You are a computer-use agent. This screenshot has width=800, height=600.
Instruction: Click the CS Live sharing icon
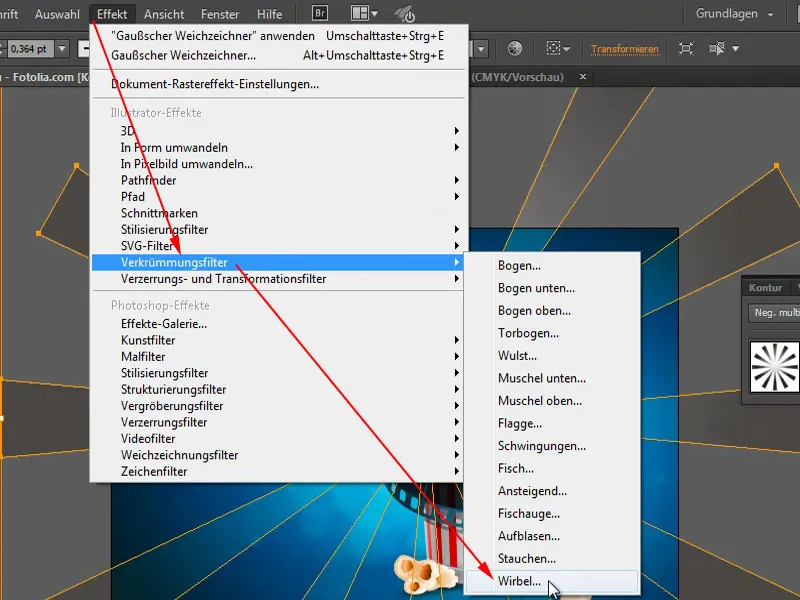tap(403, 13)
